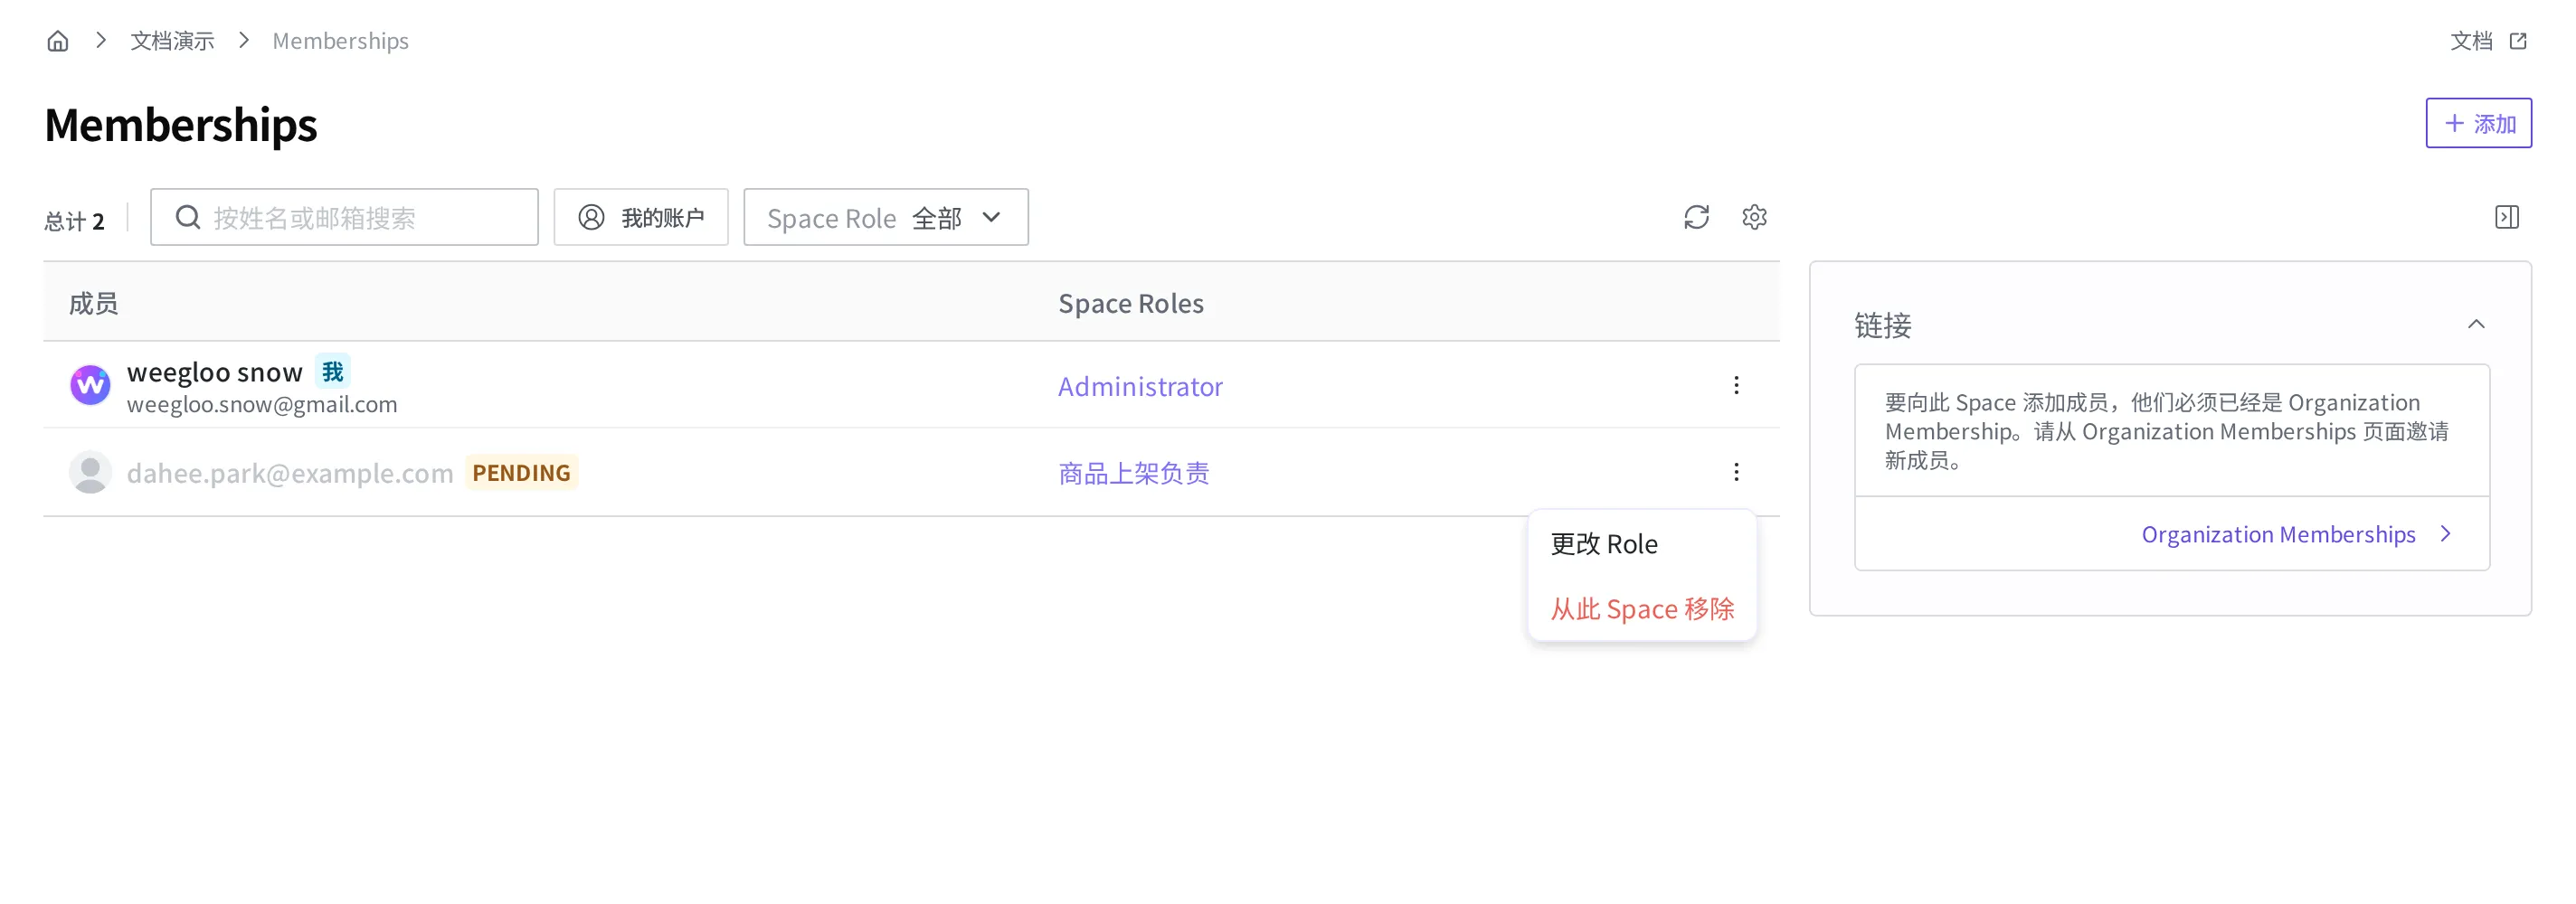Viewport: 2576px width, 904px height.
Task: Click the 总计 2 count label
Action: [x=74, y=220]
